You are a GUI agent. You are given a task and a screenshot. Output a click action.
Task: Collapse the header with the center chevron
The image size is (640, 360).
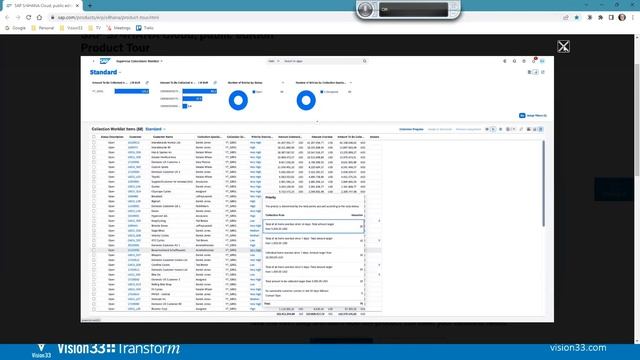[x=317, y=122]
